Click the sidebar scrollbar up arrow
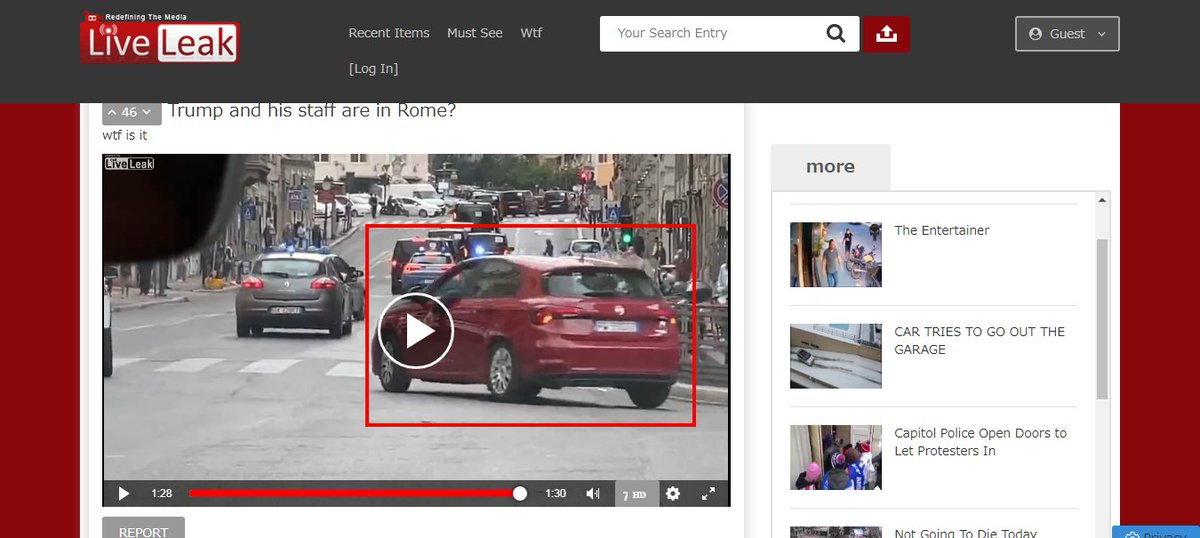 tap(1103, 200)
